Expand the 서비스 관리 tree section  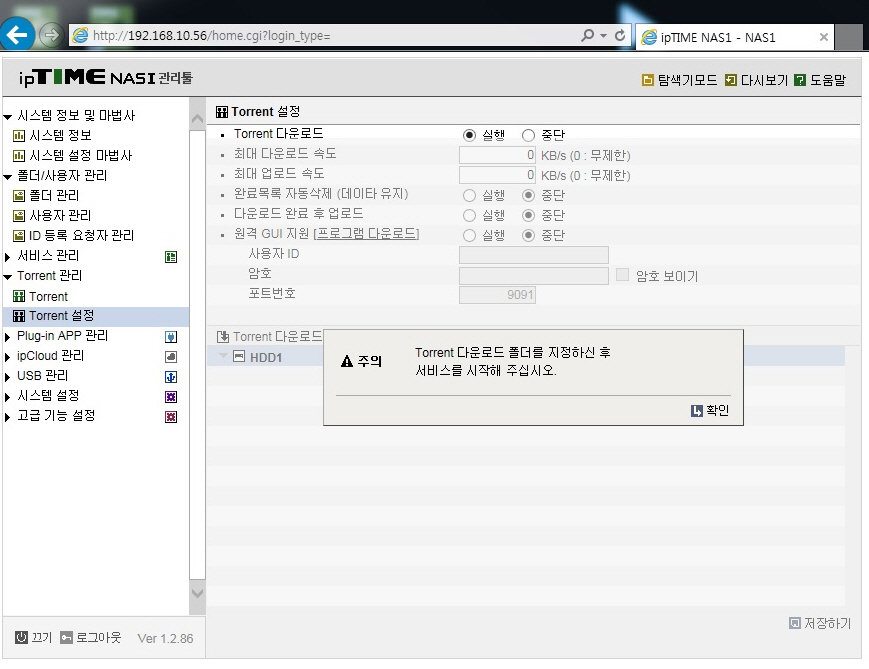coord(7,257)
